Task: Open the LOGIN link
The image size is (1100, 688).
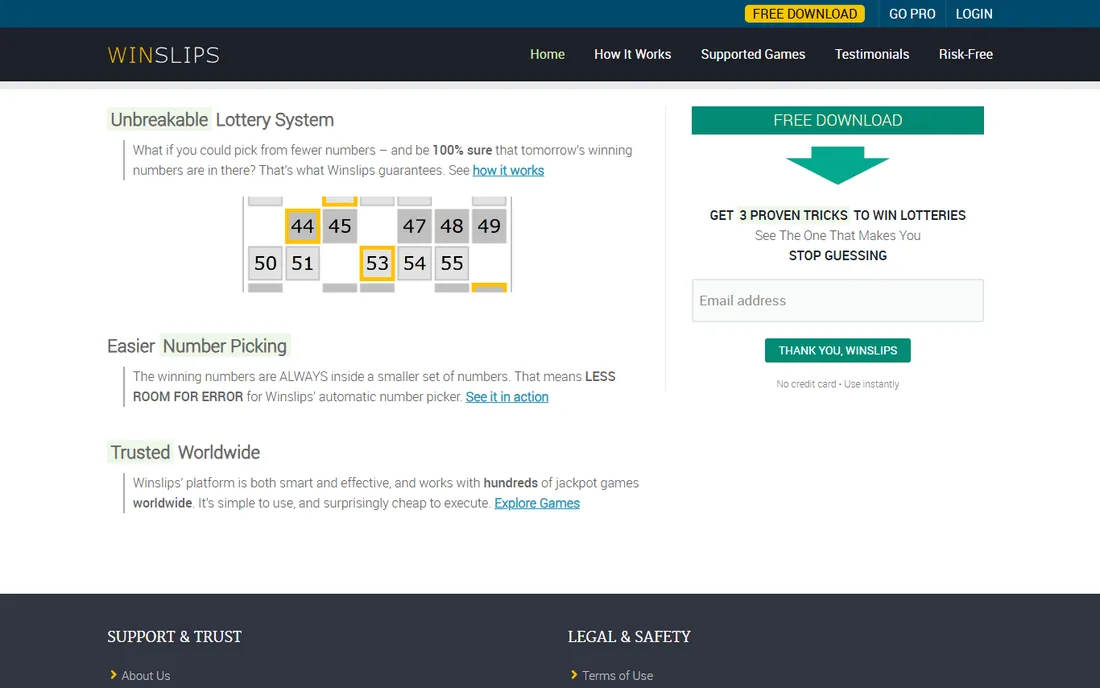Action: (x=974, y=14)
